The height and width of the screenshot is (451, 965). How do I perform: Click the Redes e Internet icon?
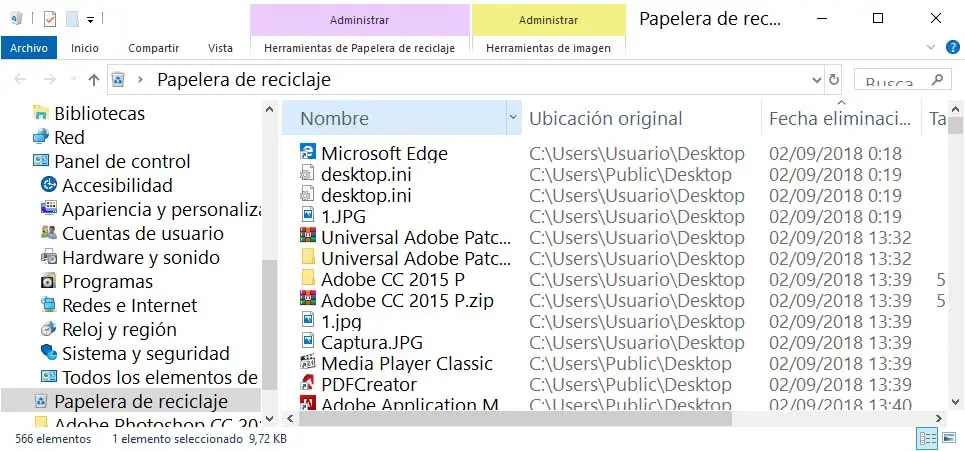49,305
